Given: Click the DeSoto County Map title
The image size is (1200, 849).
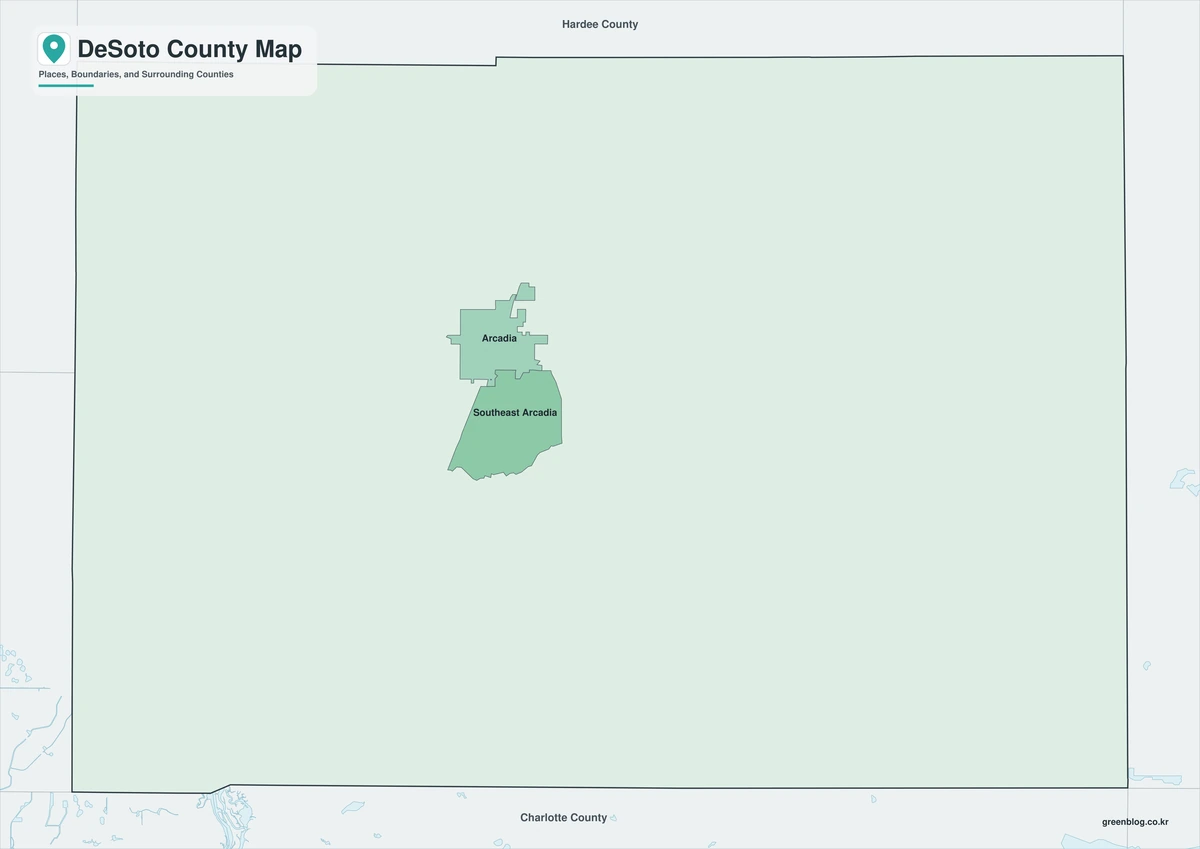Looking at the screenshot, I should point(190,49).
